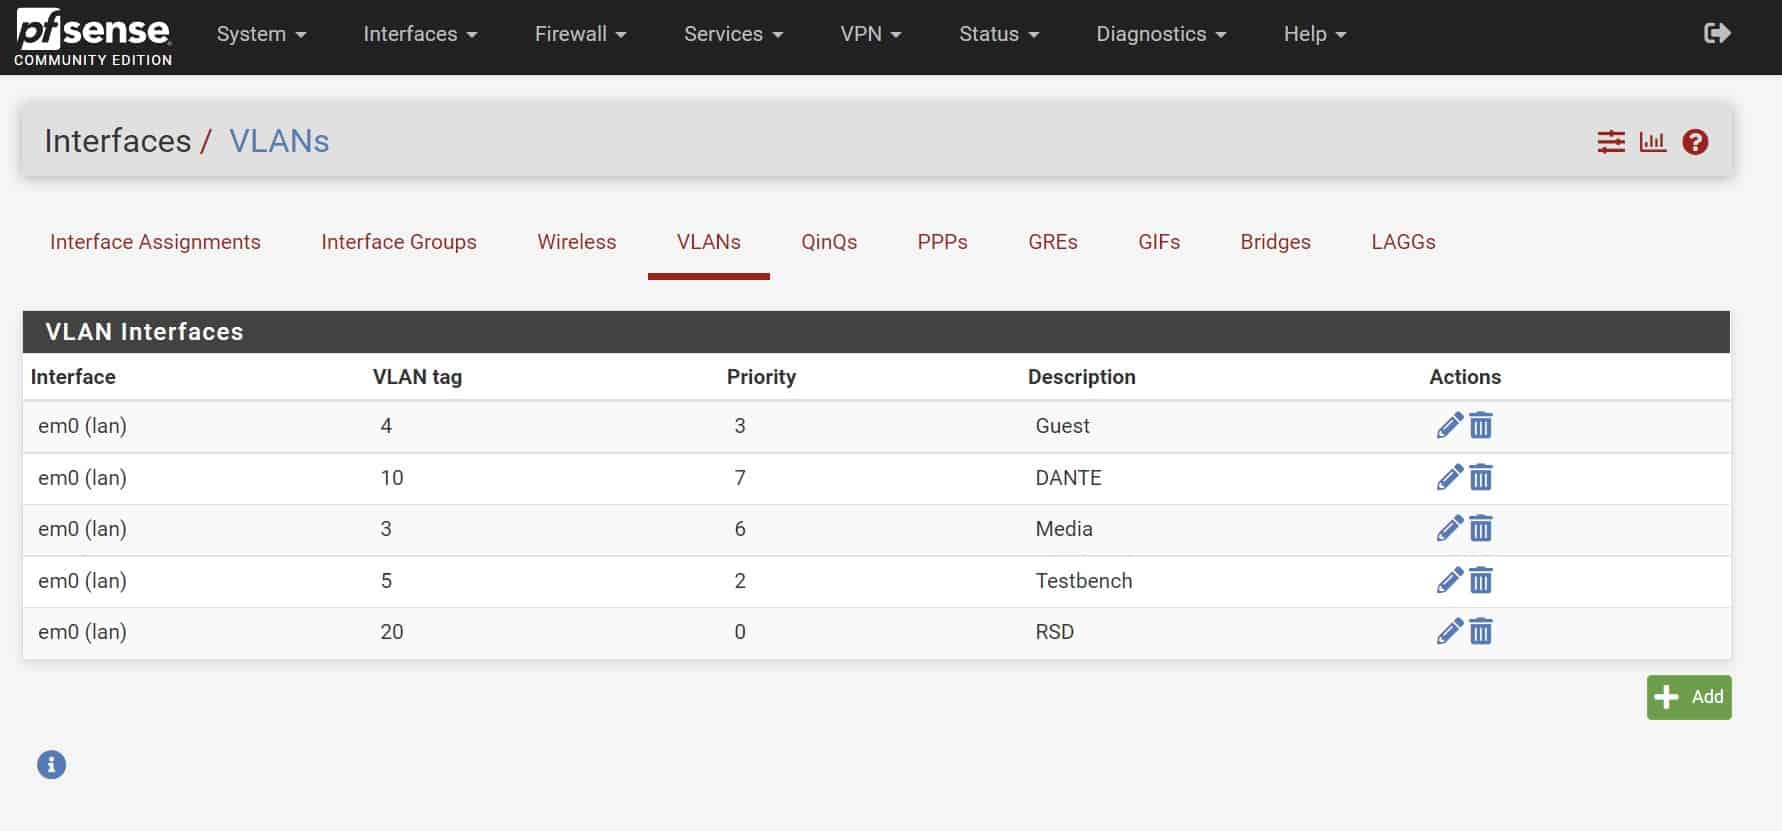This screenshot has height=831, width=1782.
Task: Click the Media description cell
Action: coord(1064,529)
